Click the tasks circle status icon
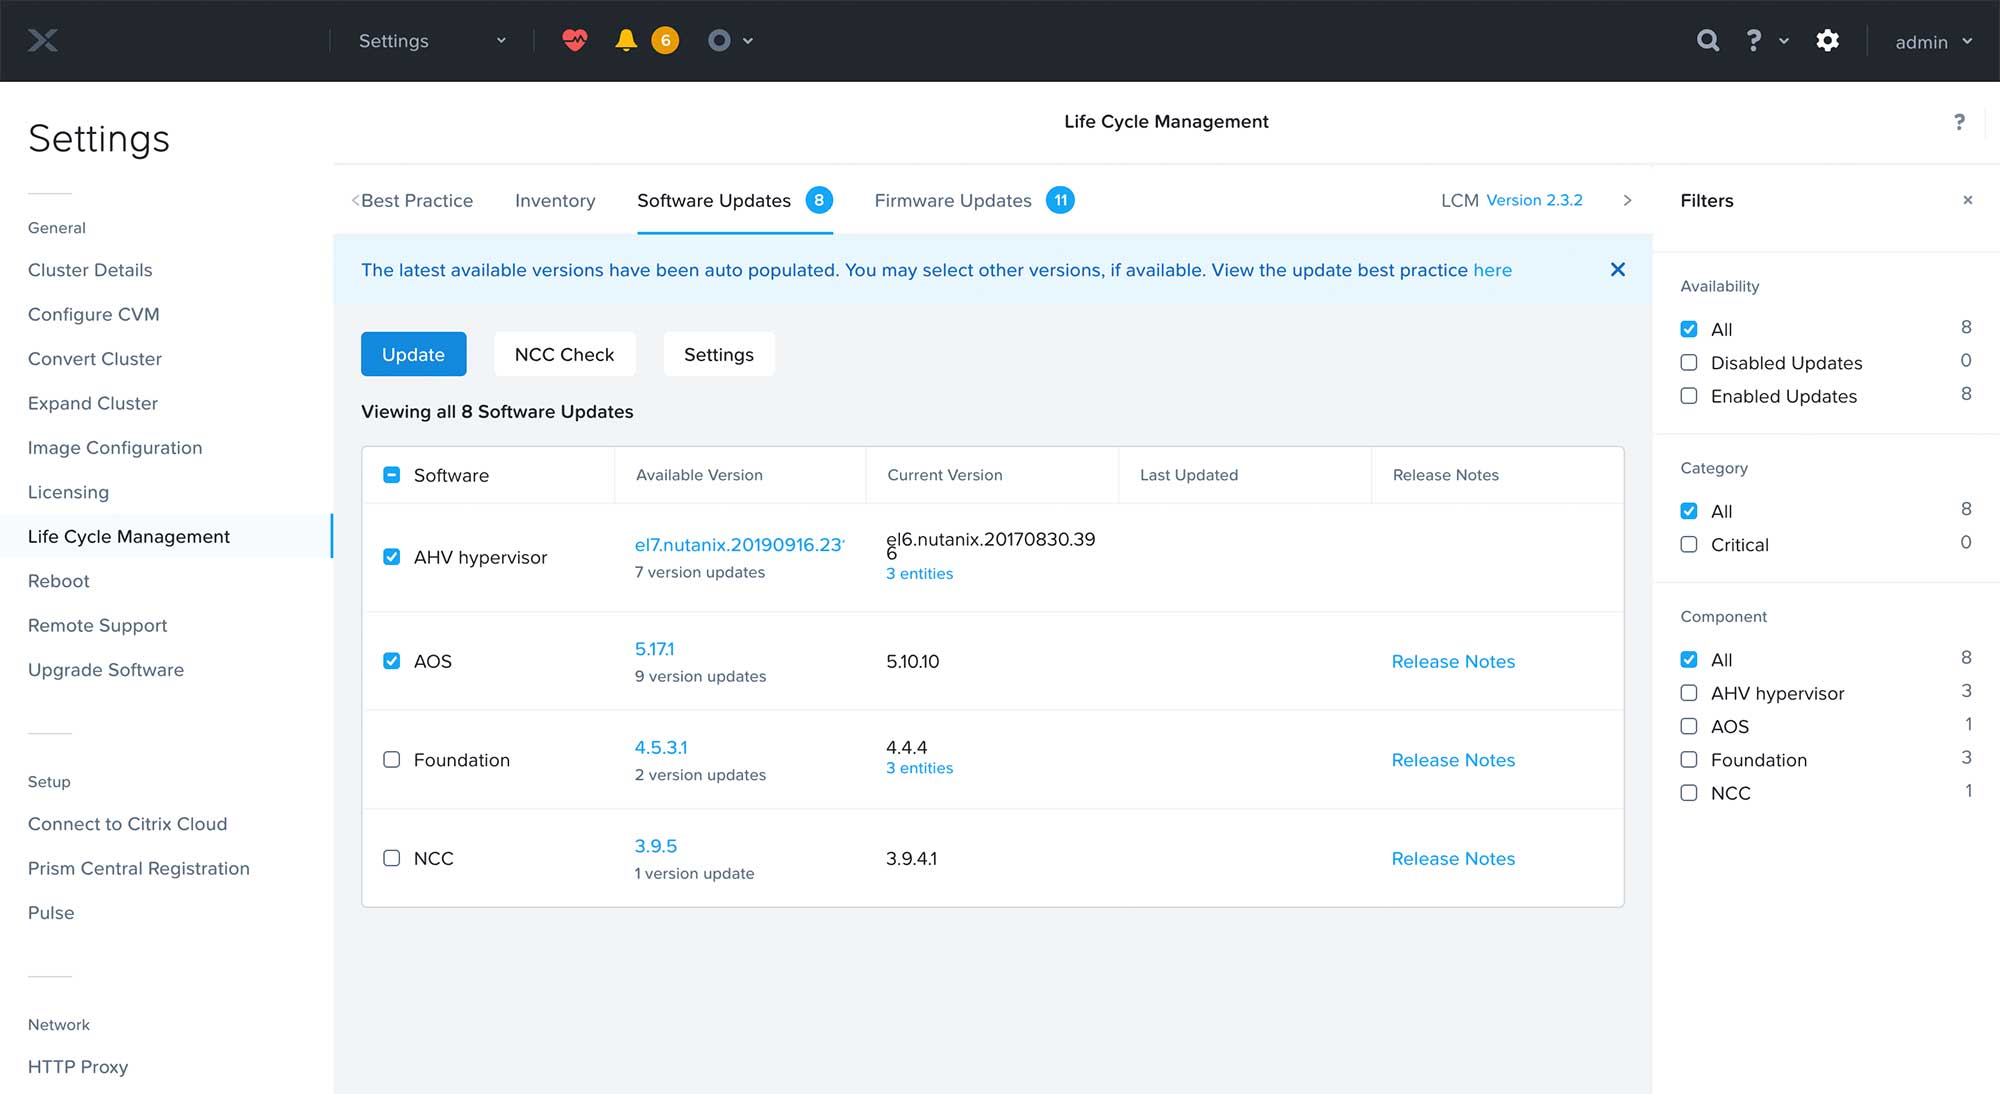The height and width of the screenshot is (1094, 2000). pos(719,41)
